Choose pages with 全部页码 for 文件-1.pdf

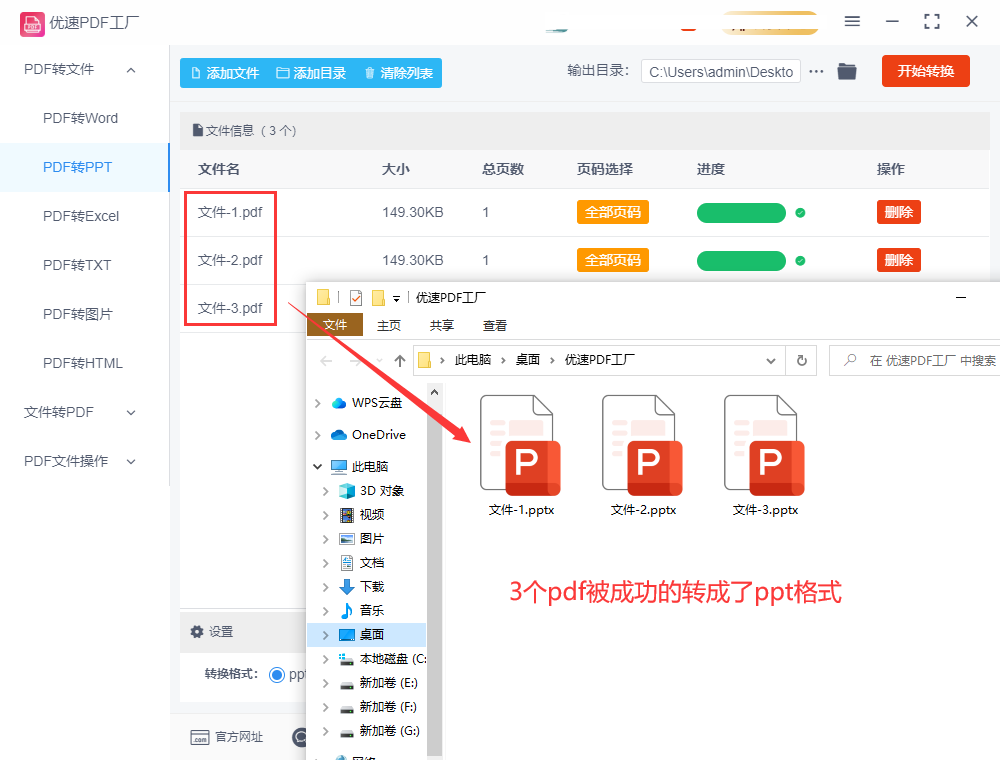point(612,212)
